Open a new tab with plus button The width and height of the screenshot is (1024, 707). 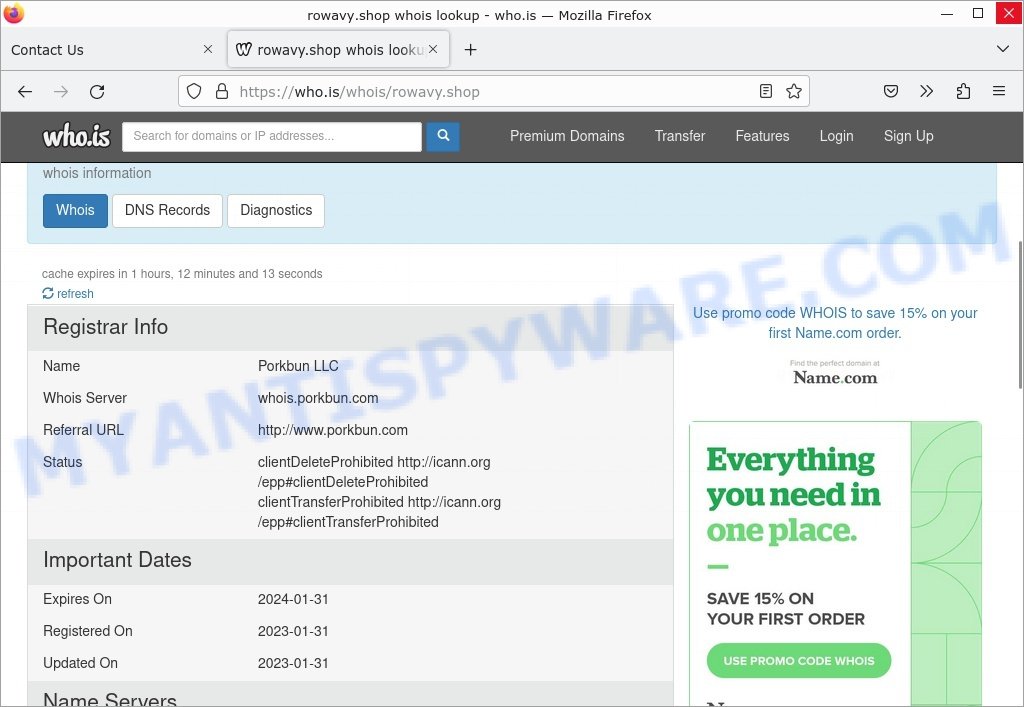(470, 50)
